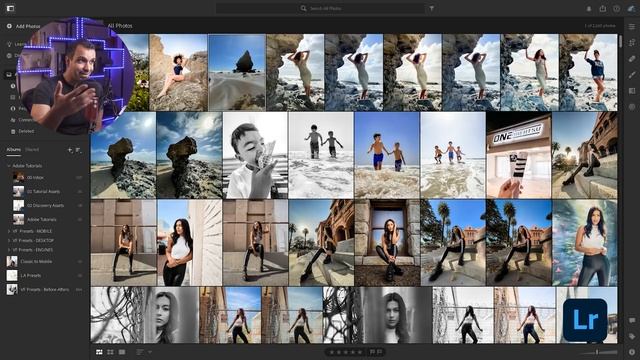
Task: Click the create album plus icon
Action: coord(70,150)
